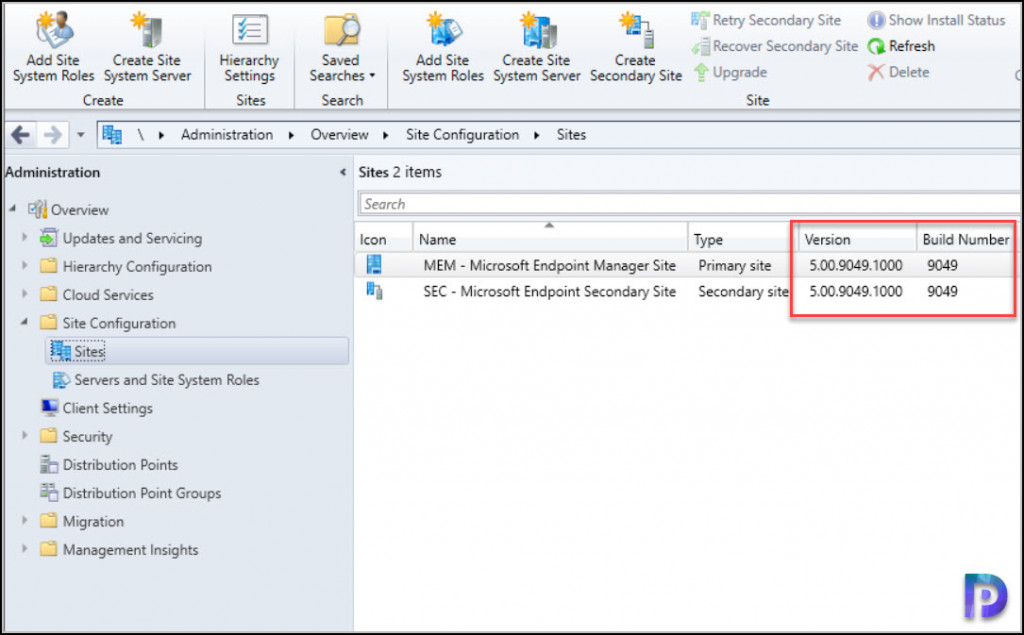Sort by the Version column header
Viewport: 1024px width, 635px height.
tap(857, 239)
